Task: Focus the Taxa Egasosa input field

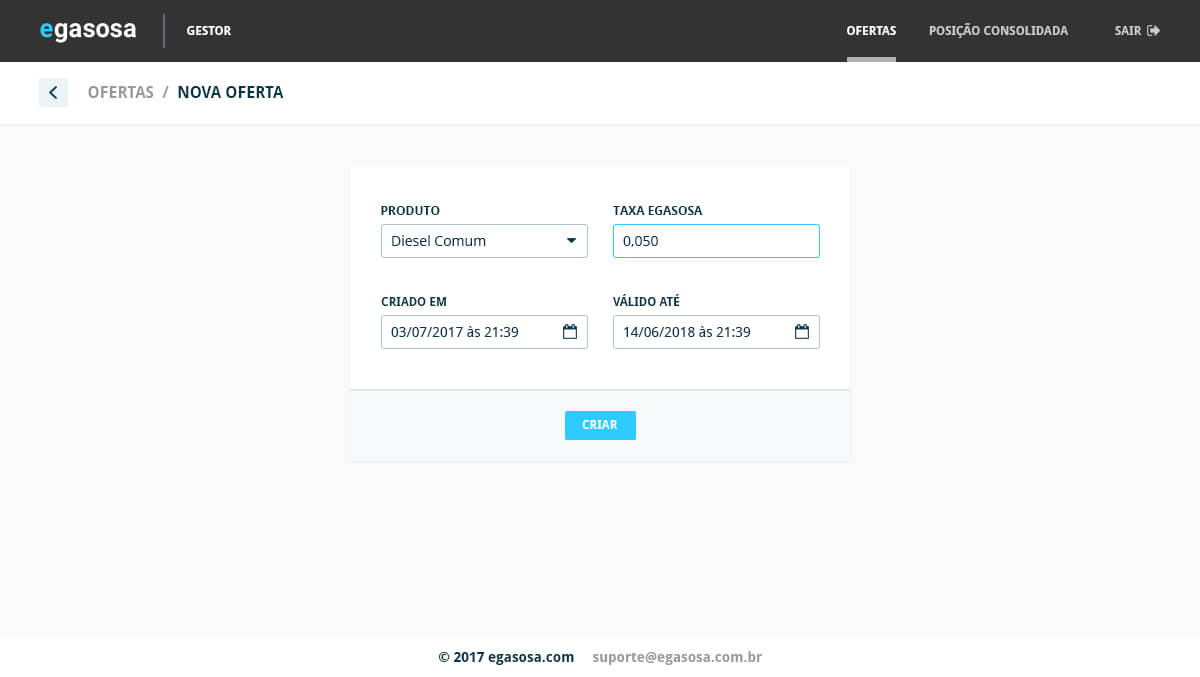Action: click(716, 241)
